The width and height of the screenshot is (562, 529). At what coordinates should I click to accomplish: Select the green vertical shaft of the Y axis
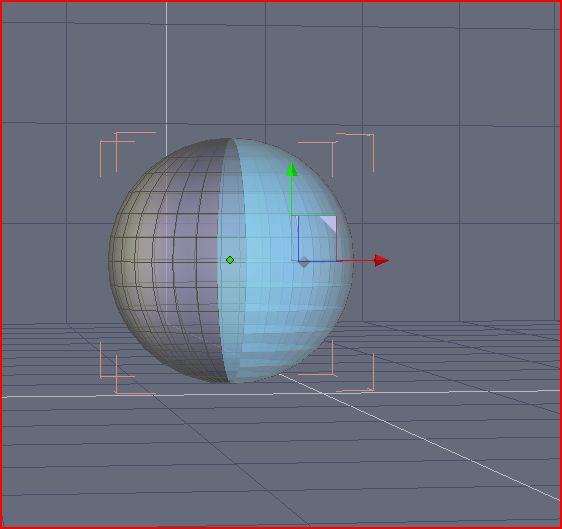[x=292, y=196]
